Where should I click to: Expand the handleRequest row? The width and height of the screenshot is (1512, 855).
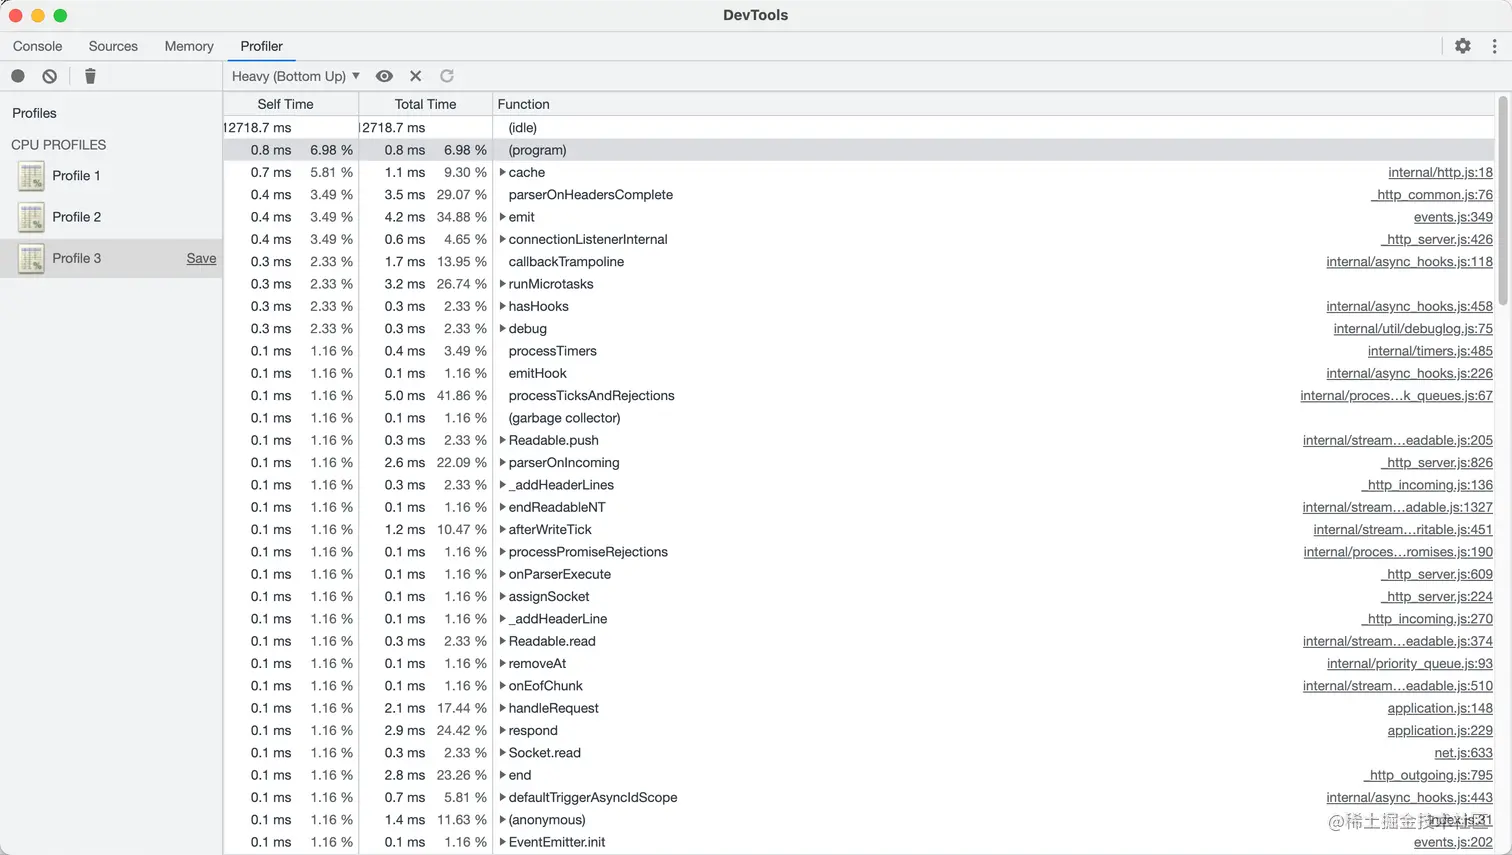point(502,708)
